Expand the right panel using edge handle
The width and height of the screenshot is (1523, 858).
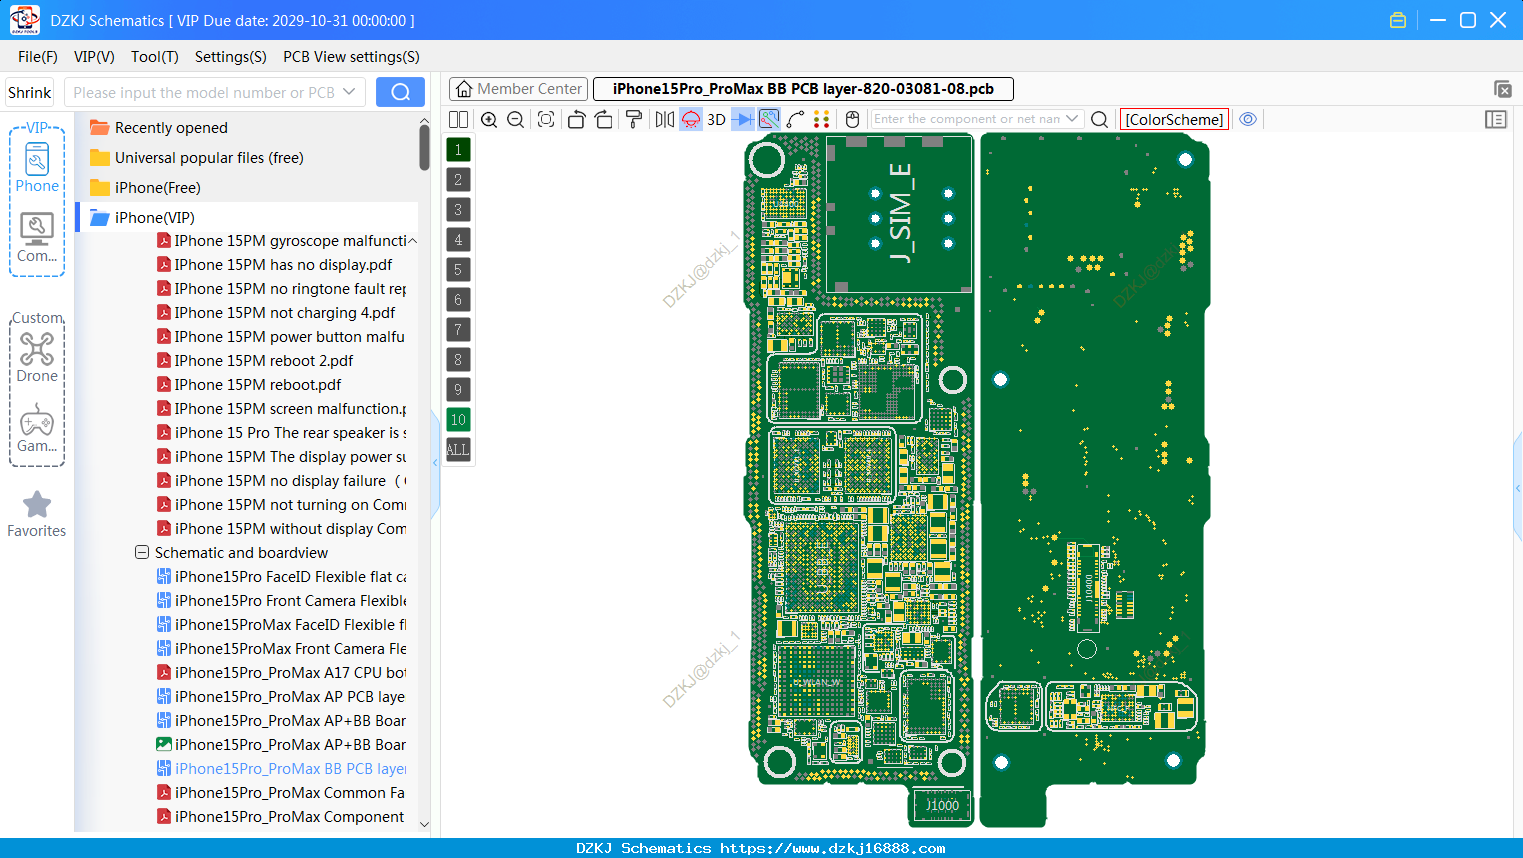point(1518,488)
